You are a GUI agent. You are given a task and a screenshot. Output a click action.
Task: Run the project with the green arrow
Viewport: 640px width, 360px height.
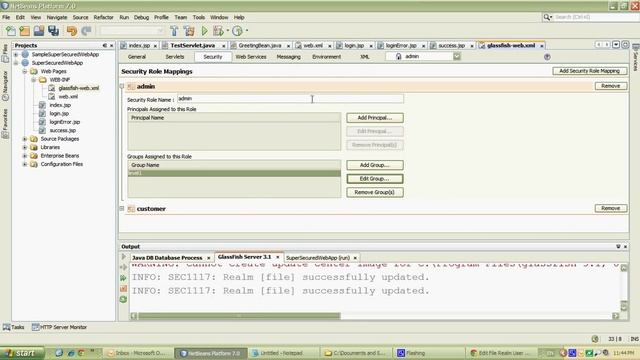pyautogui.click(x=204, y=31)
